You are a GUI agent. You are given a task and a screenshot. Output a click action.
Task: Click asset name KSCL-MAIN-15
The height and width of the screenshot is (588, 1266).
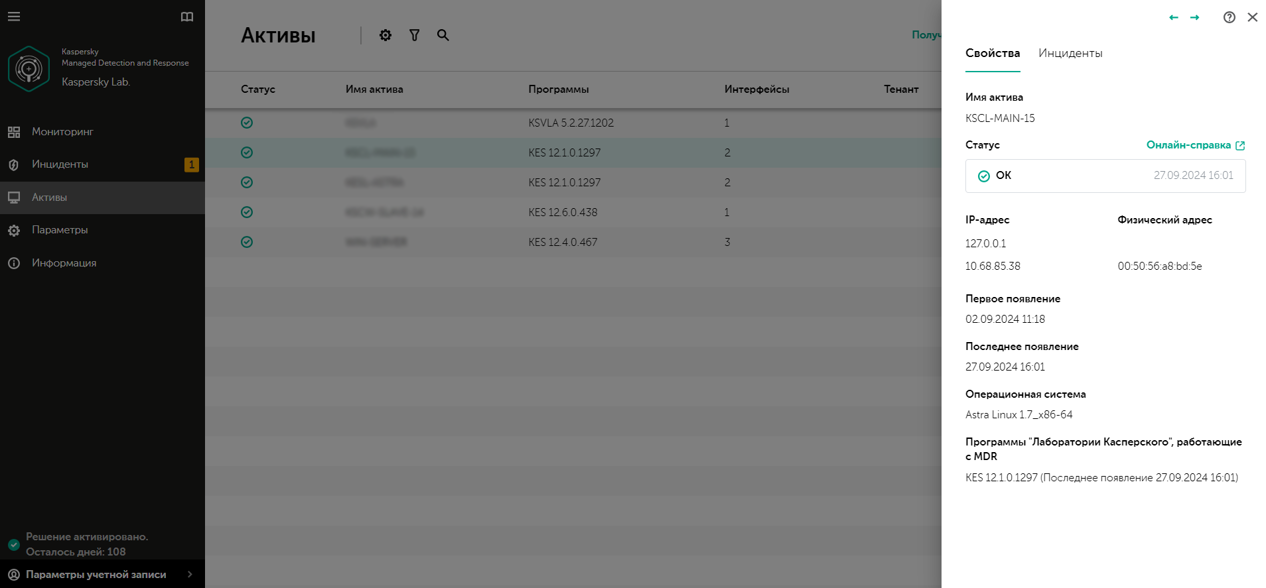[1000, 118]
